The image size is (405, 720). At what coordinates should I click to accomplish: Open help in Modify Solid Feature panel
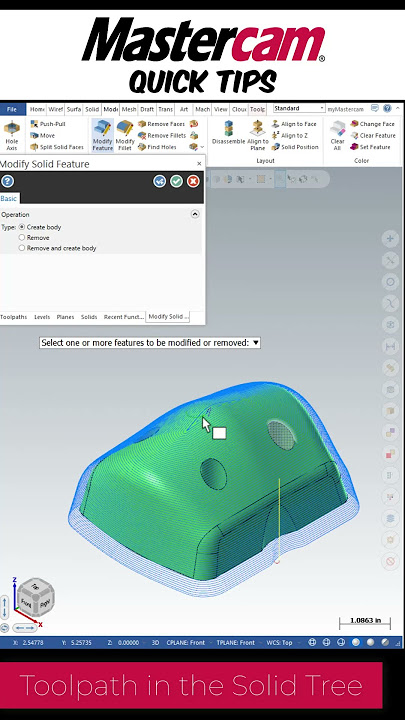(x=7, y=181)
